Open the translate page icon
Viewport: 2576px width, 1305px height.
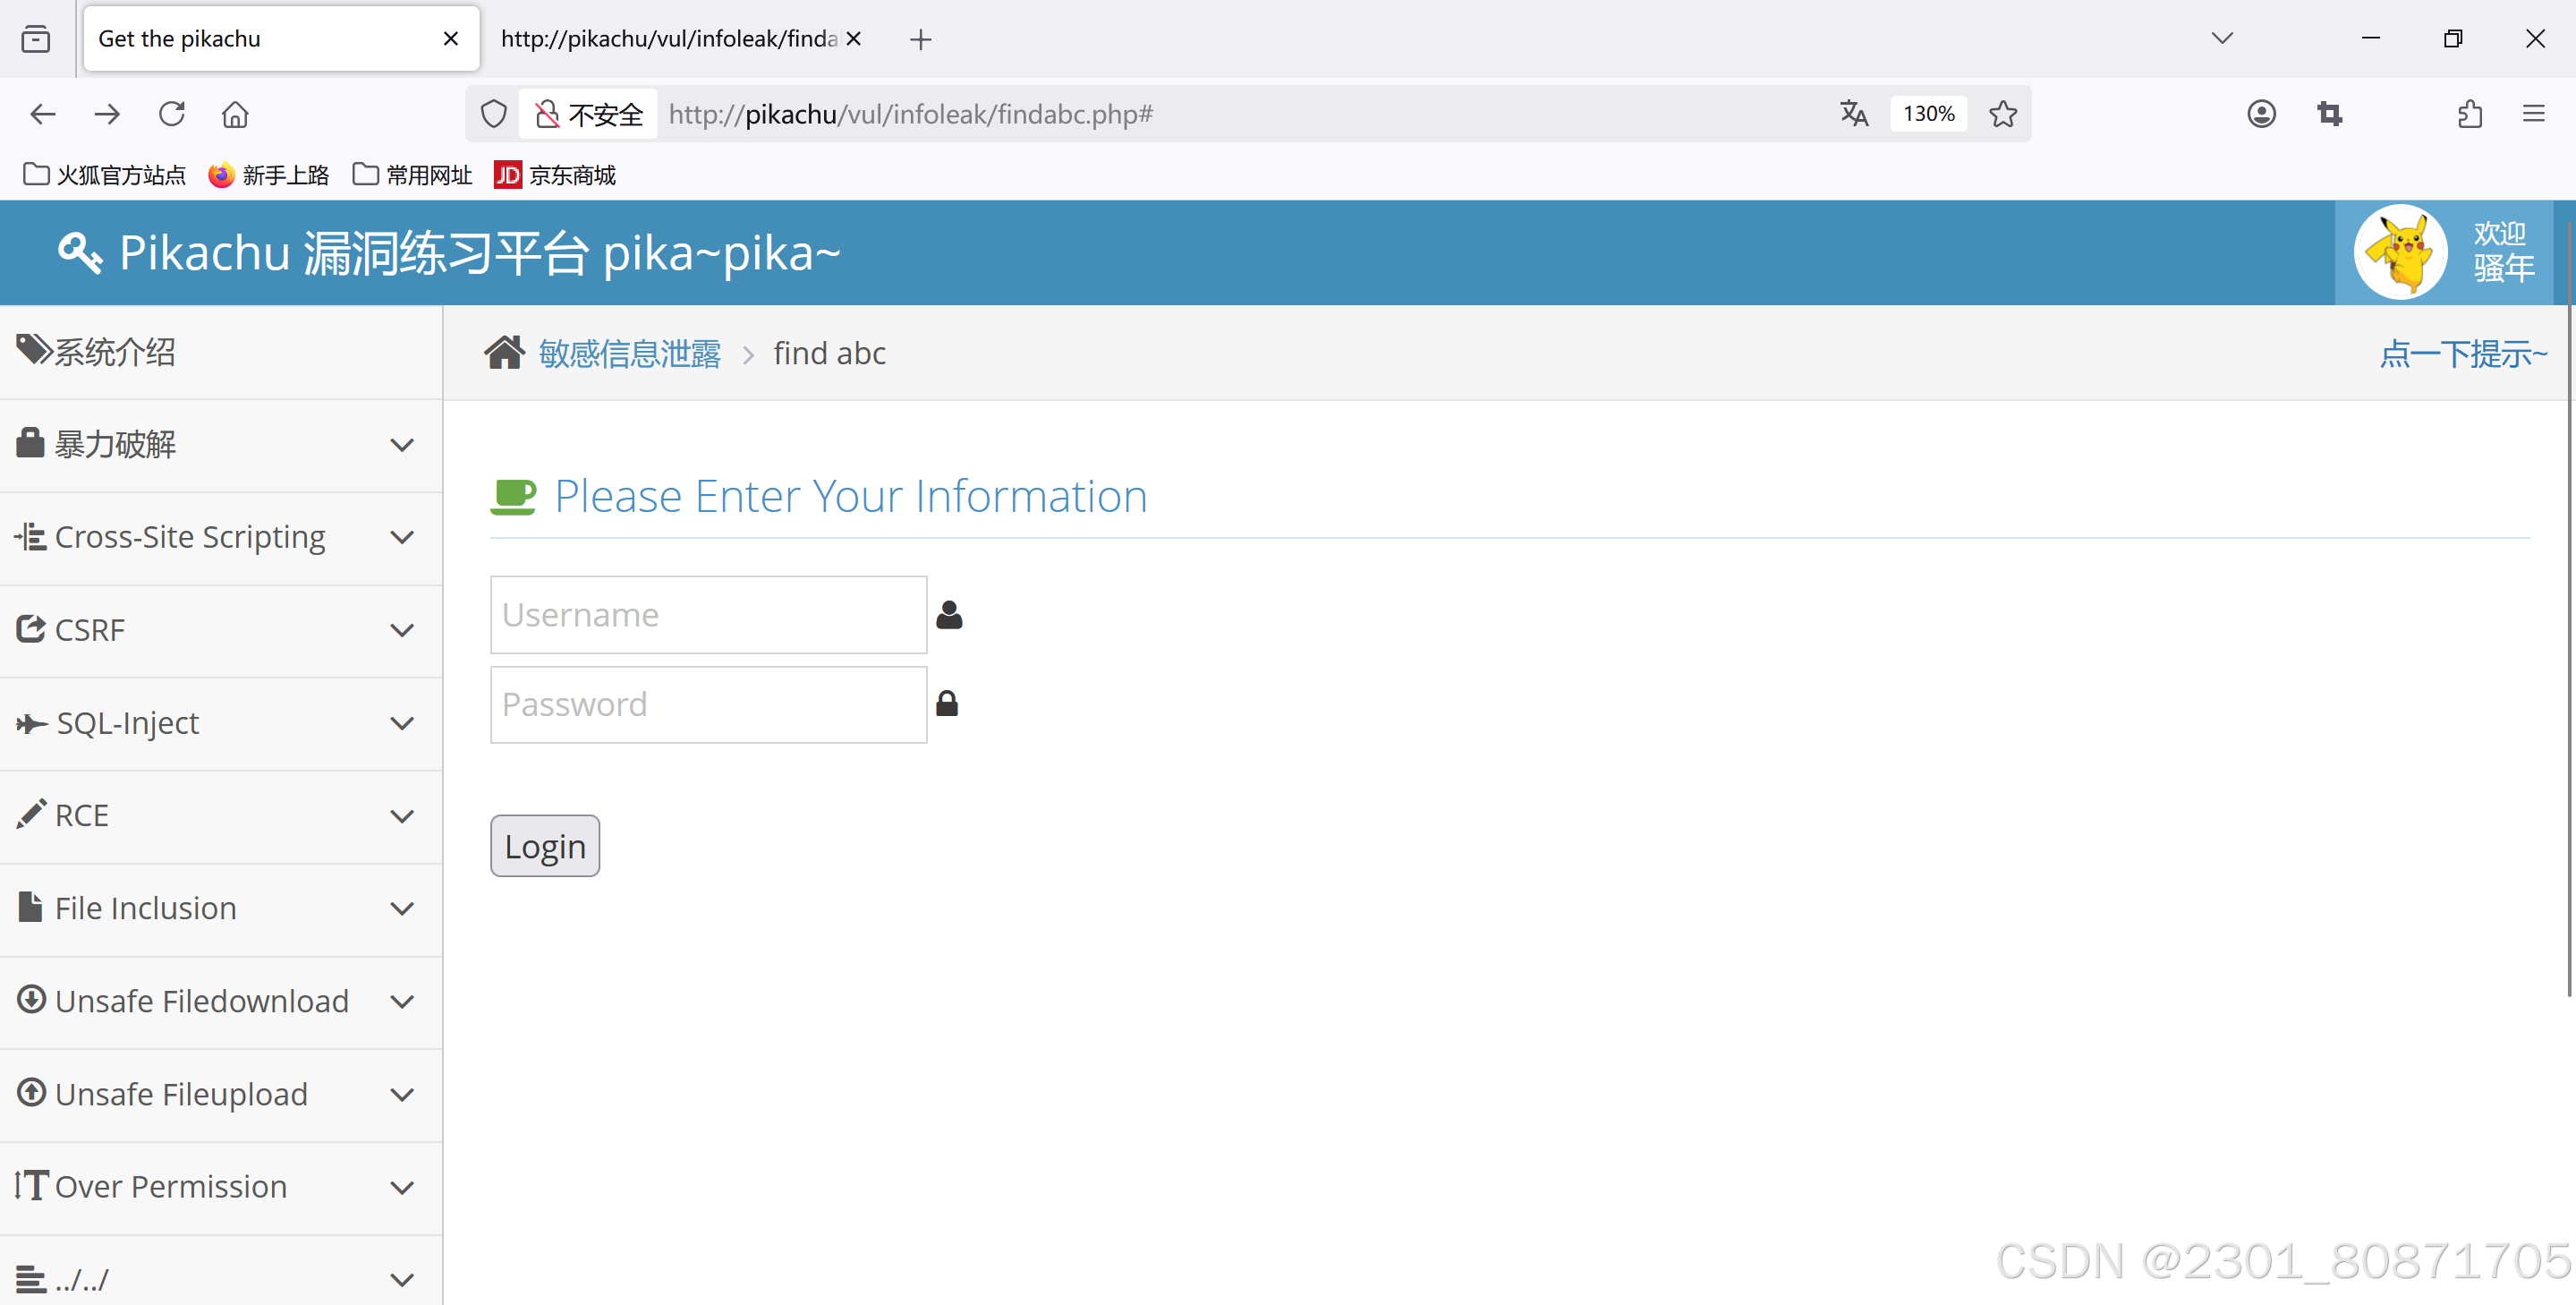(1853, 114)
